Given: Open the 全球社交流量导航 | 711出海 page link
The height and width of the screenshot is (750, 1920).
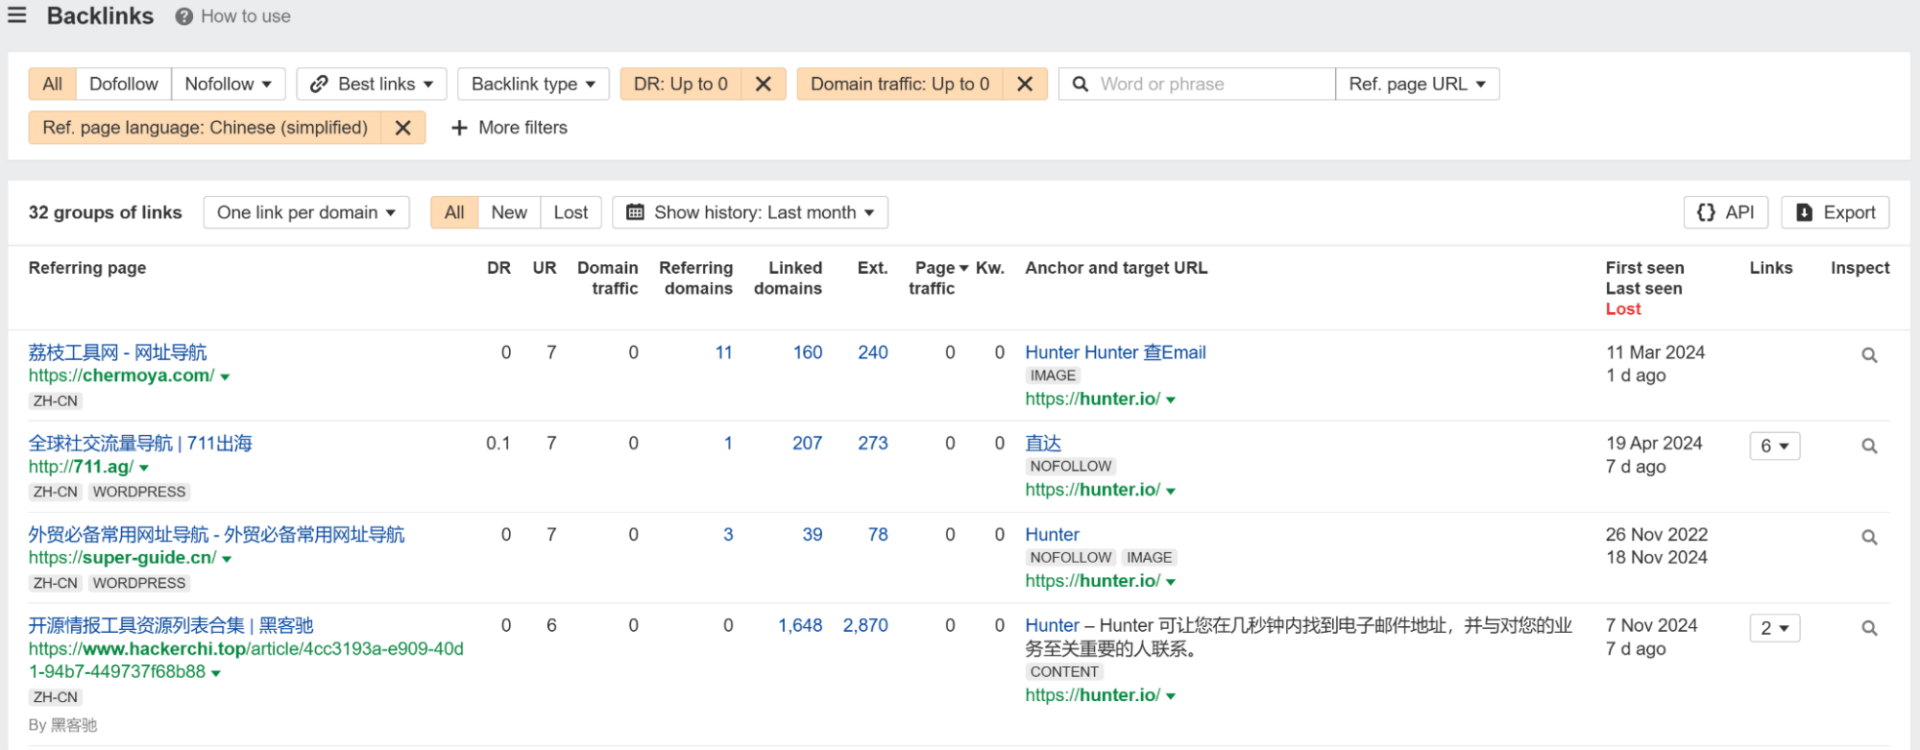Looking at the screenshot, I should 140,443.
